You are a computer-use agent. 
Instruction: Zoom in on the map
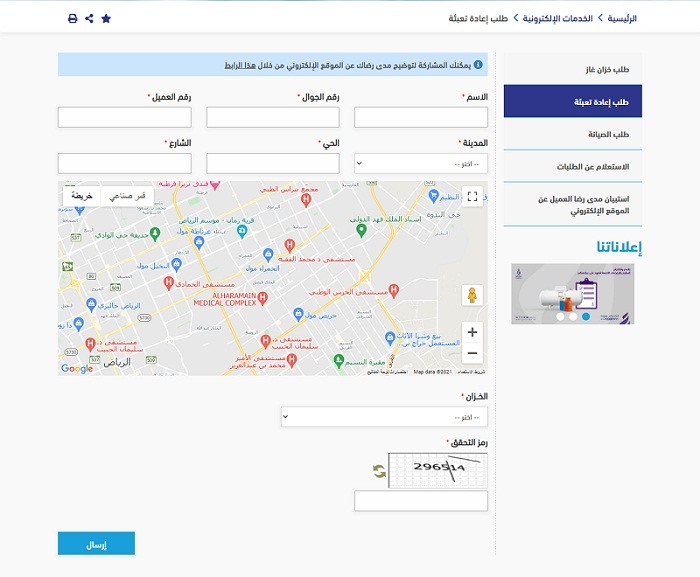tap(472, 332)
